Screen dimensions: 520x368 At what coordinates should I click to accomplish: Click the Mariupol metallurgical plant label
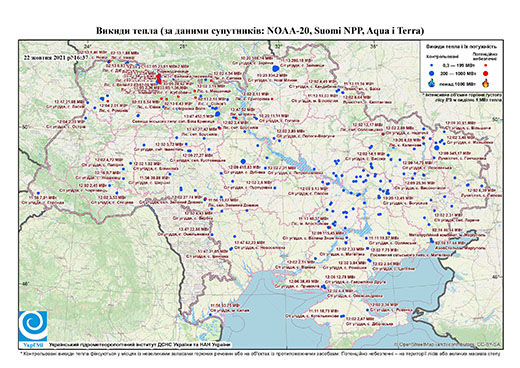pos(447,235)
